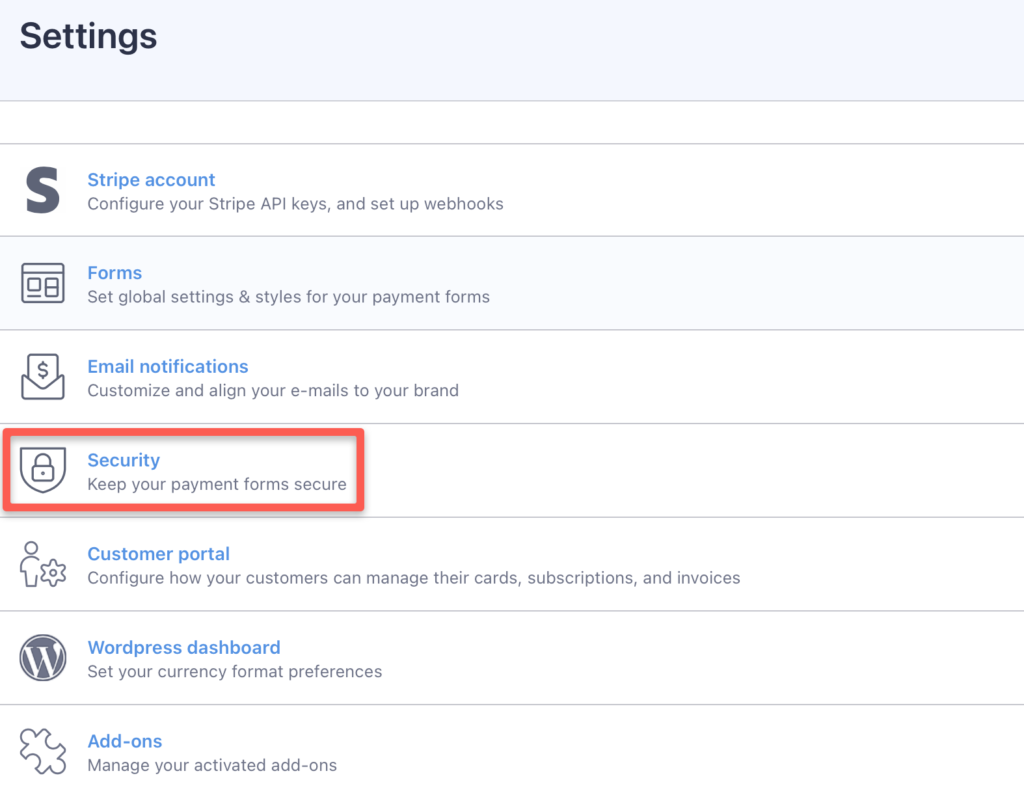Open the highlighted Security settings link
Screen dimensions: 1024x795
(x=123, y=460)
